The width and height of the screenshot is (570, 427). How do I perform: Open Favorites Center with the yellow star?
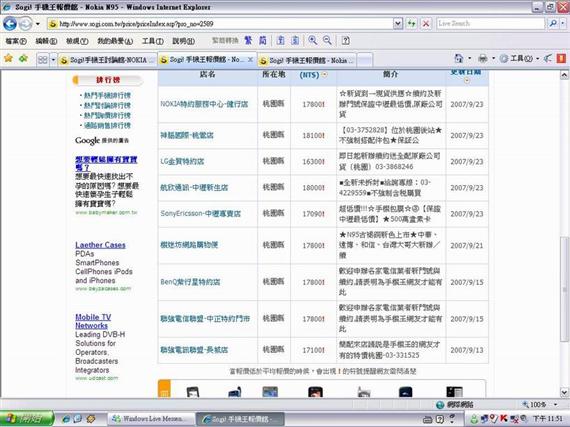click(x=8, y=58)
